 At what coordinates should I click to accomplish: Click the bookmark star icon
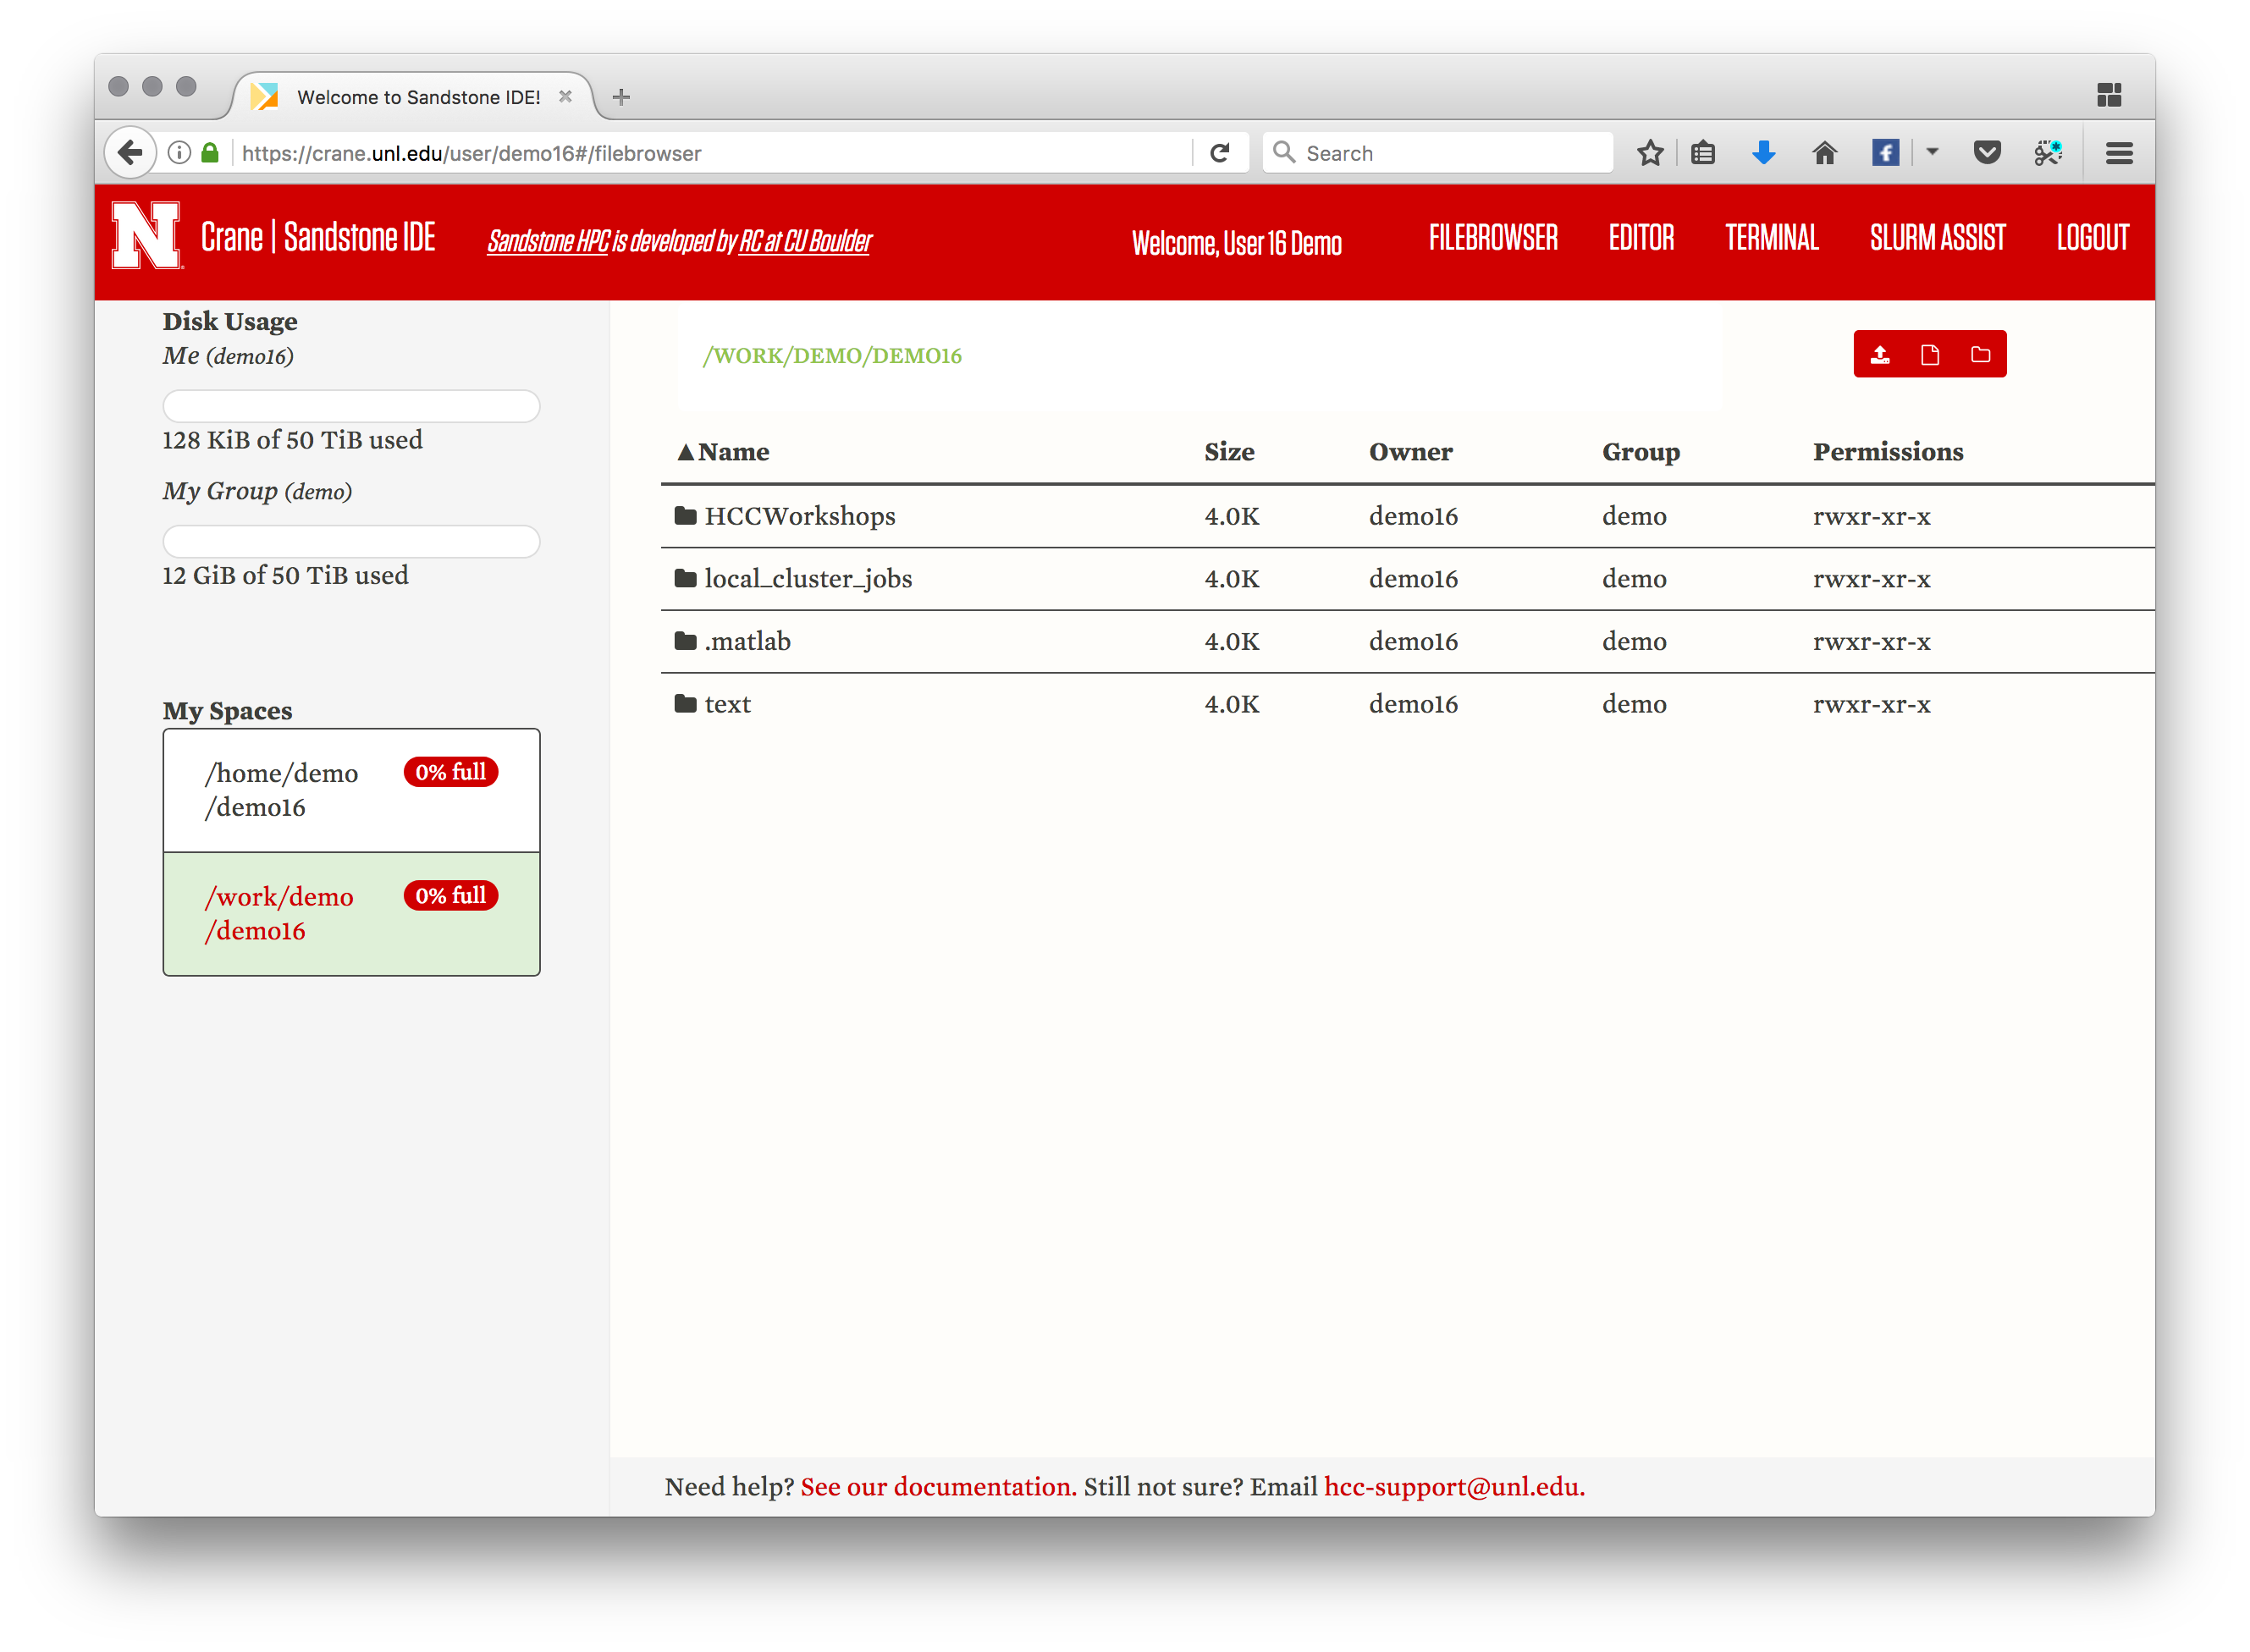1650,153
